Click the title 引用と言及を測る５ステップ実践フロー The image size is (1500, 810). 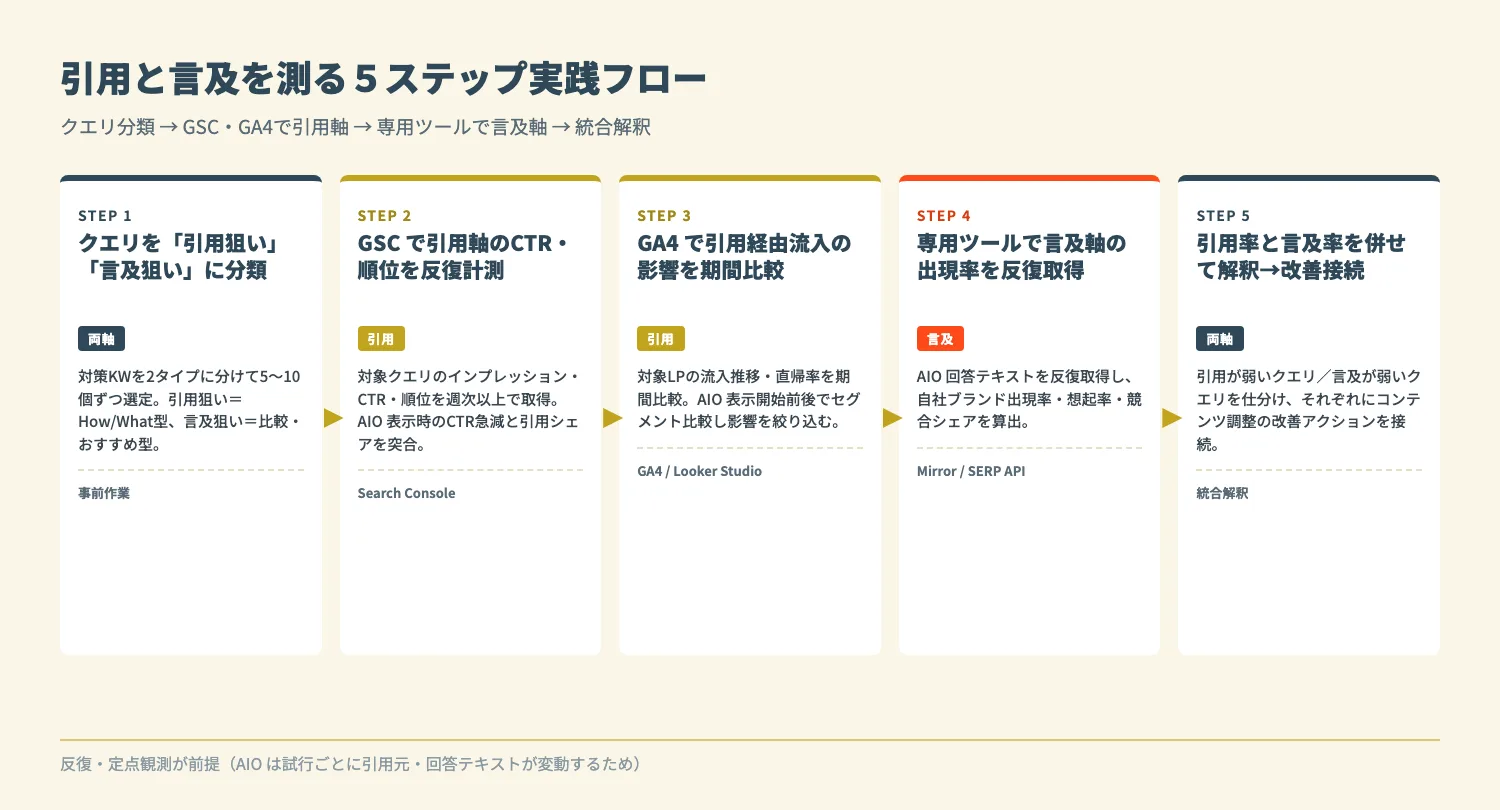[383, 80]
